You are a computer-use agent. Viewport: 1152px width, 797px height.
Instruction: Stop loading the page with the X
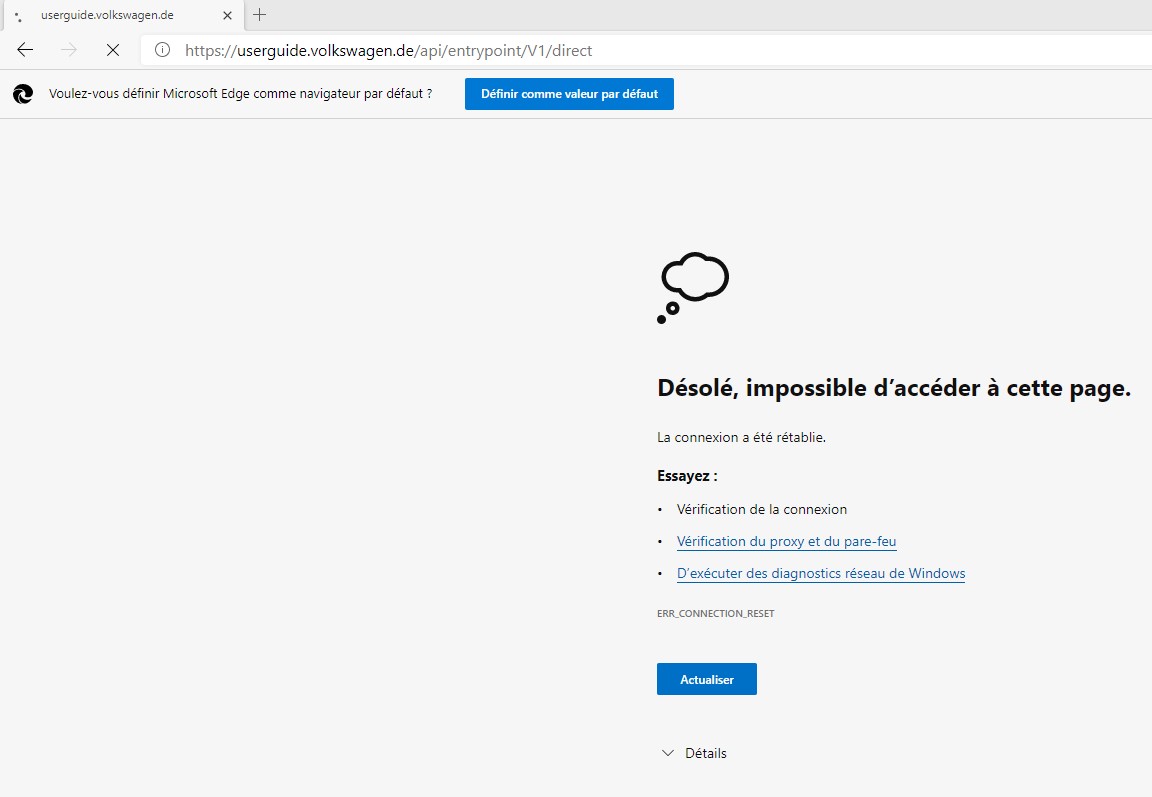click(x=112, y=50)
